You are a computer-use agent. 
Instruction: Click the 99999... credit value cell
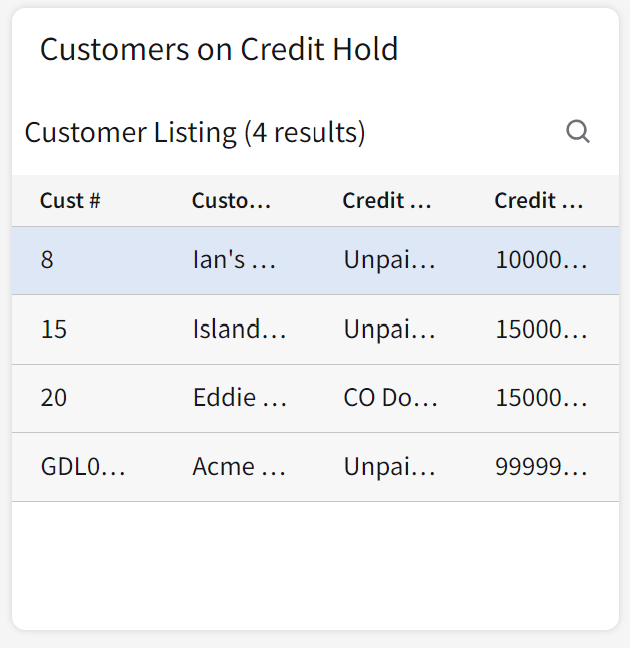(541, 467)
